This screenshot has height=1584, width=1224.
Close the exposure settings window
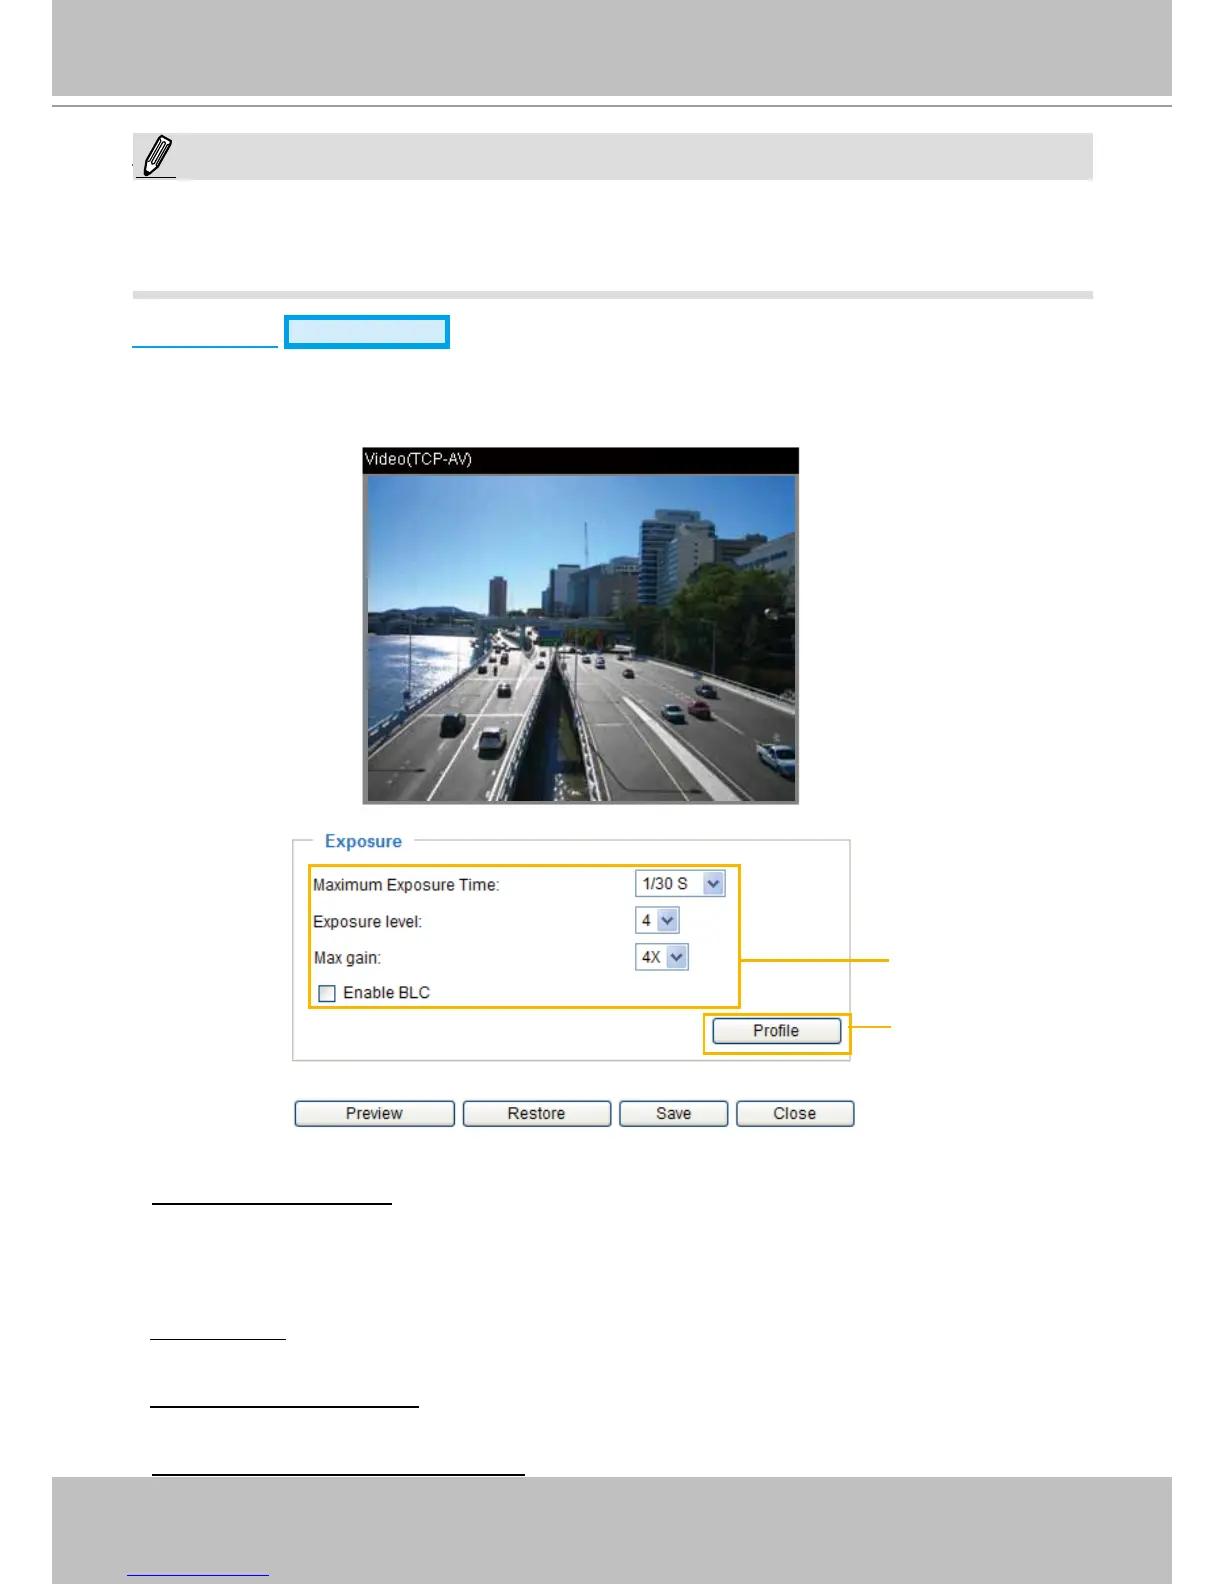pyautogui.click(x=795, y=1114)
